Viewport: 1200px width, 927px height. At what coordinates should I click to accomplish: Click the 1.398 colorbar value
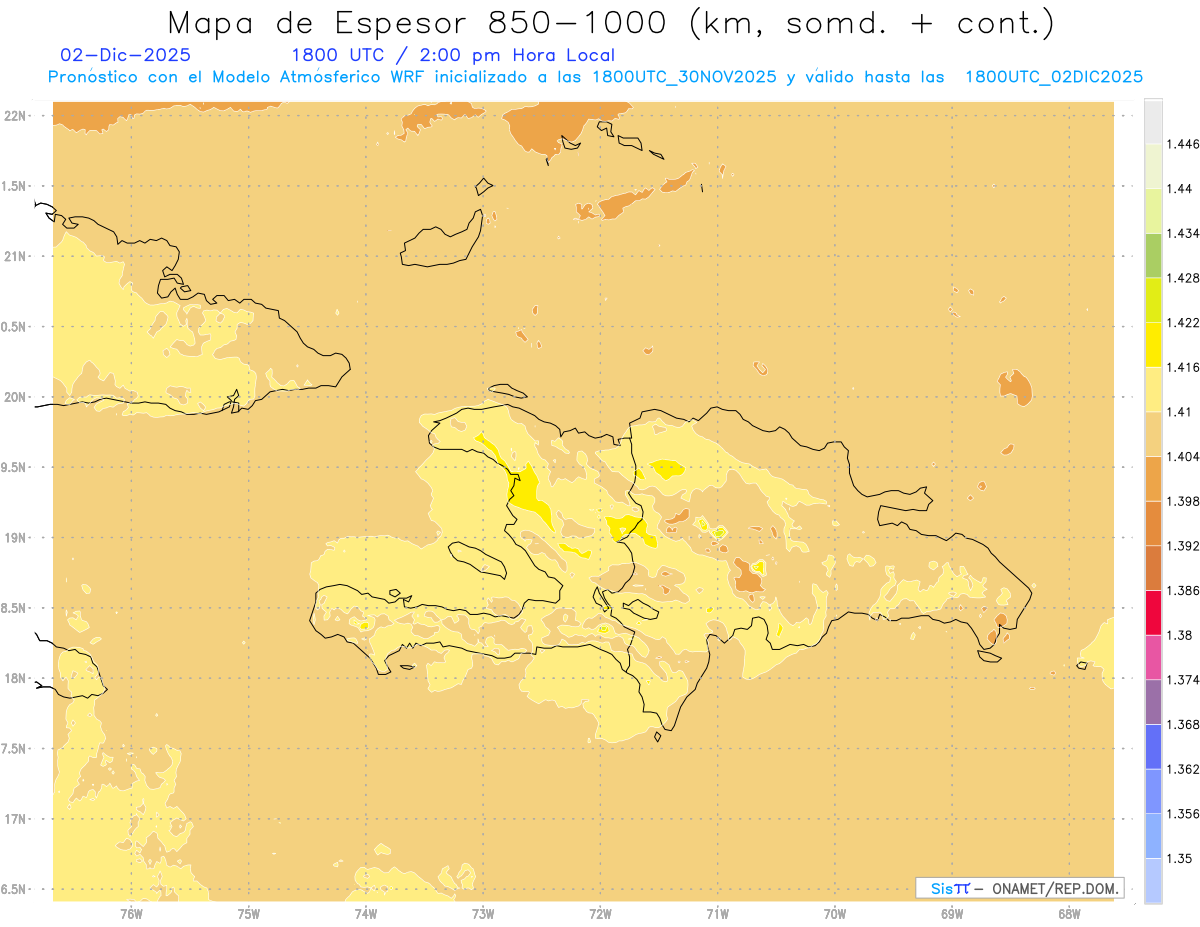pyautogui.click(x=1183, y=501)
